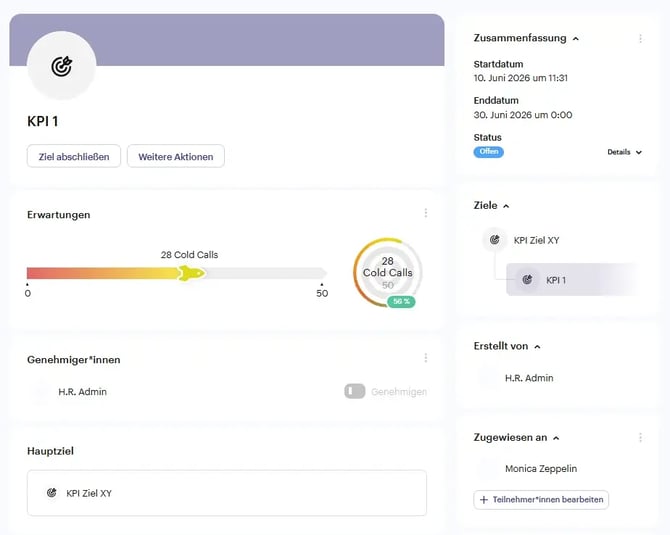Toggle the Genehmigen switch
This screenshot has width=670, height=535.
pyautogui.click(x=355, y=391)
